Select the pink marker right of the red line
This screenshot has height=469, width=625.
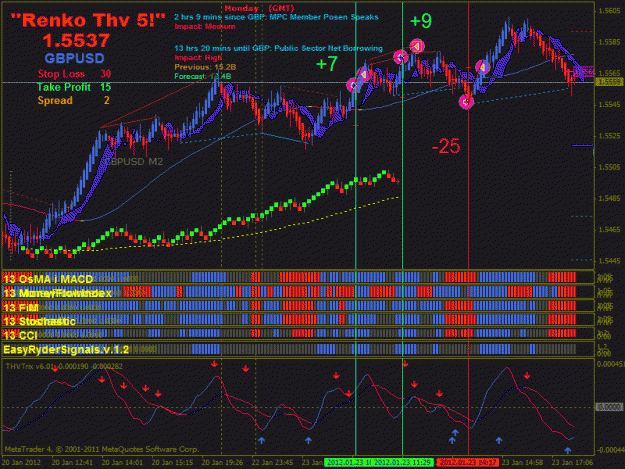482,67
